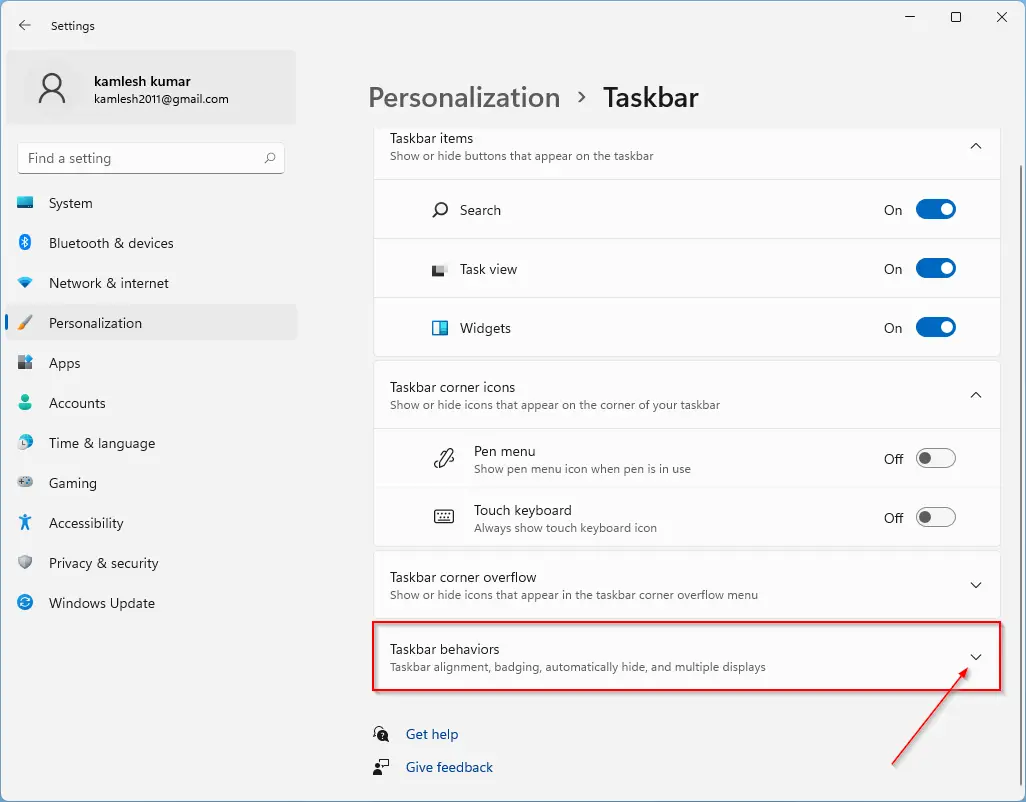
Task: Turn off the Task view toggle
Action: 935,268
